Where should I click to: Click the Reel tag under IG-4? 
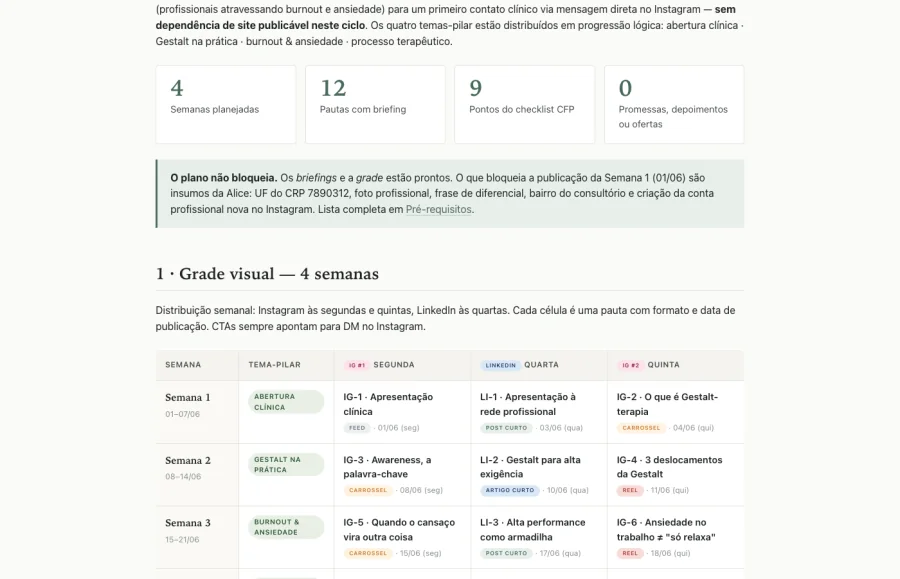pyautogui.click(x=630, y=490)
